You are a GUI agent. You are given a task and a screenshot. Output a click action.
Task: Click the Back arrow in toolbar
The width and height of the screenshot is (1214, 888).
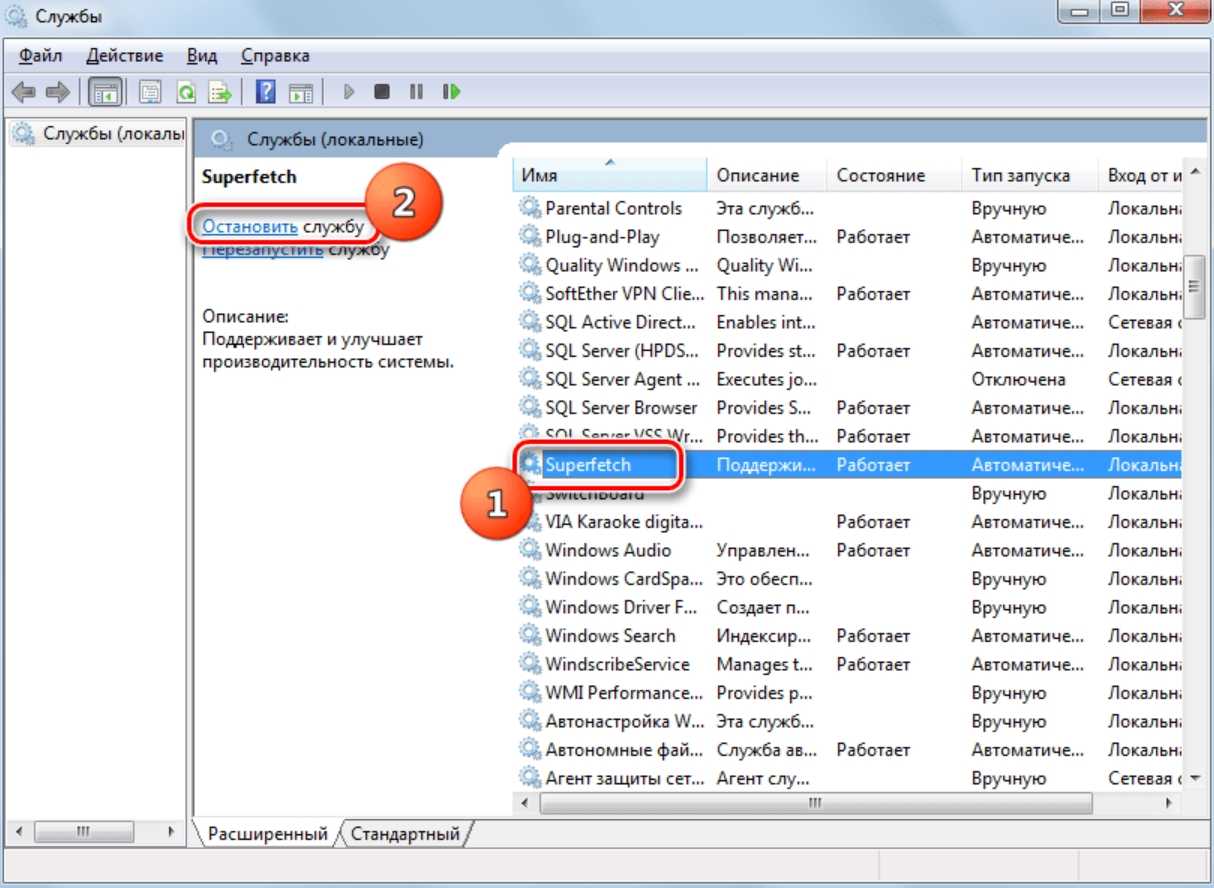click(24, 92)
